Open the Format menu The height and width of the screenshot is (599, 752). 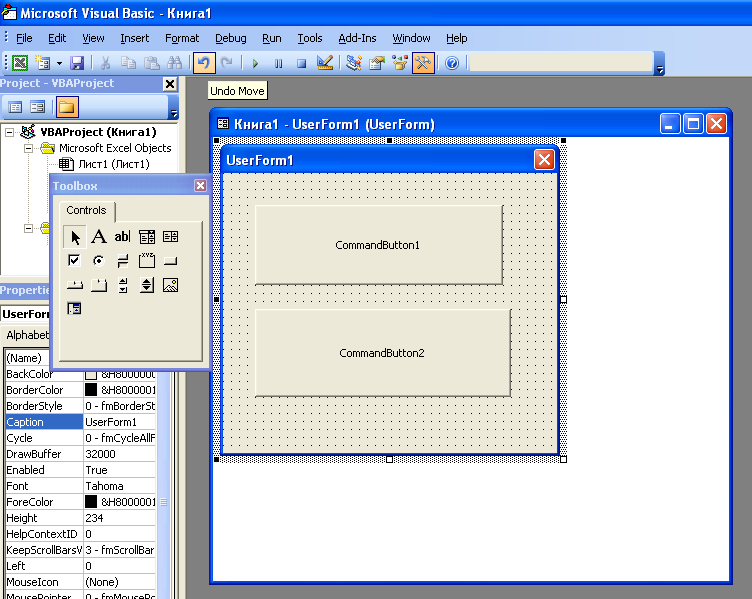pos(182,38)
